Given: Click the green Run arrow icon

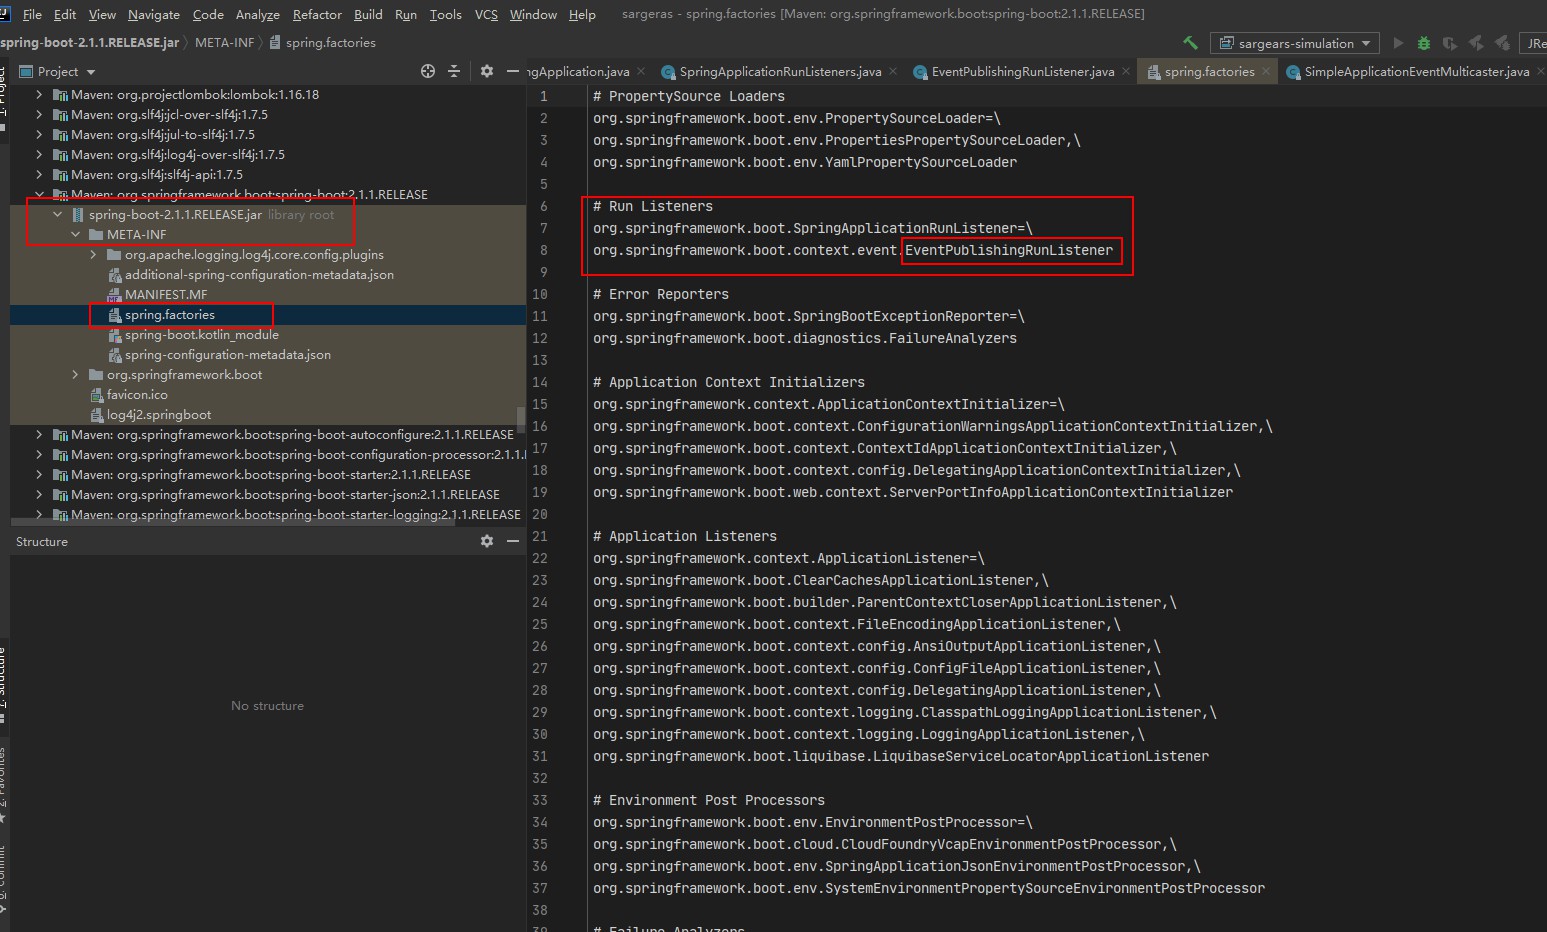Looking at the screenshot, I should (x=1398, y=43).
